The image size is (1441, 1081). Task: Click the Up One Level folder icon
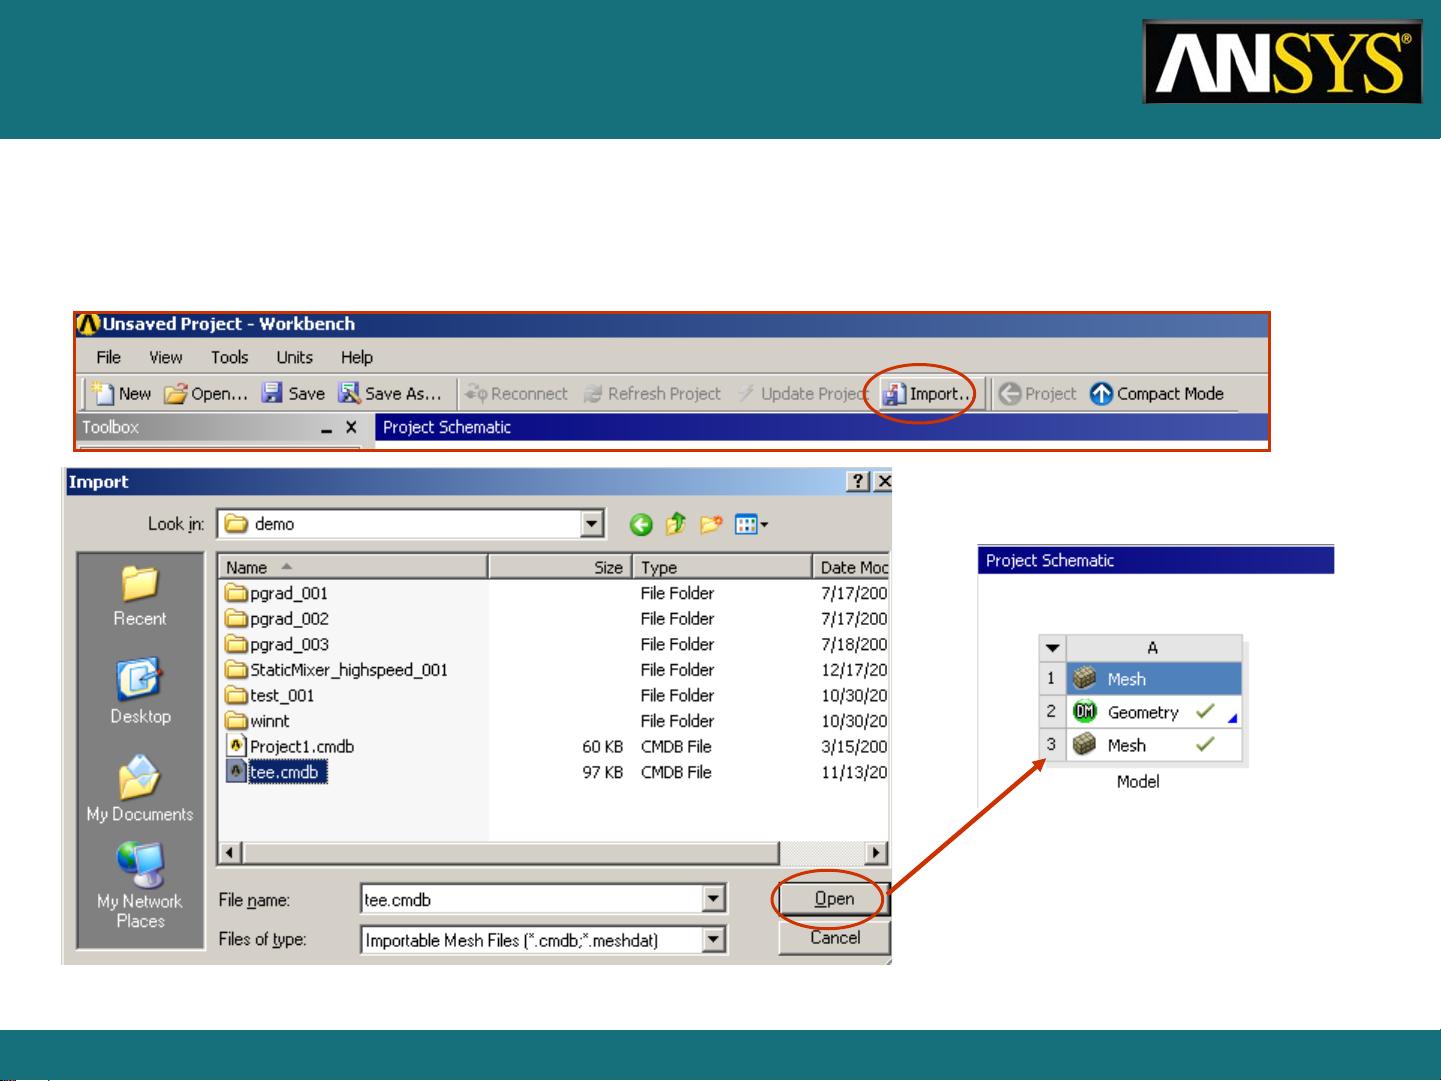675,523
